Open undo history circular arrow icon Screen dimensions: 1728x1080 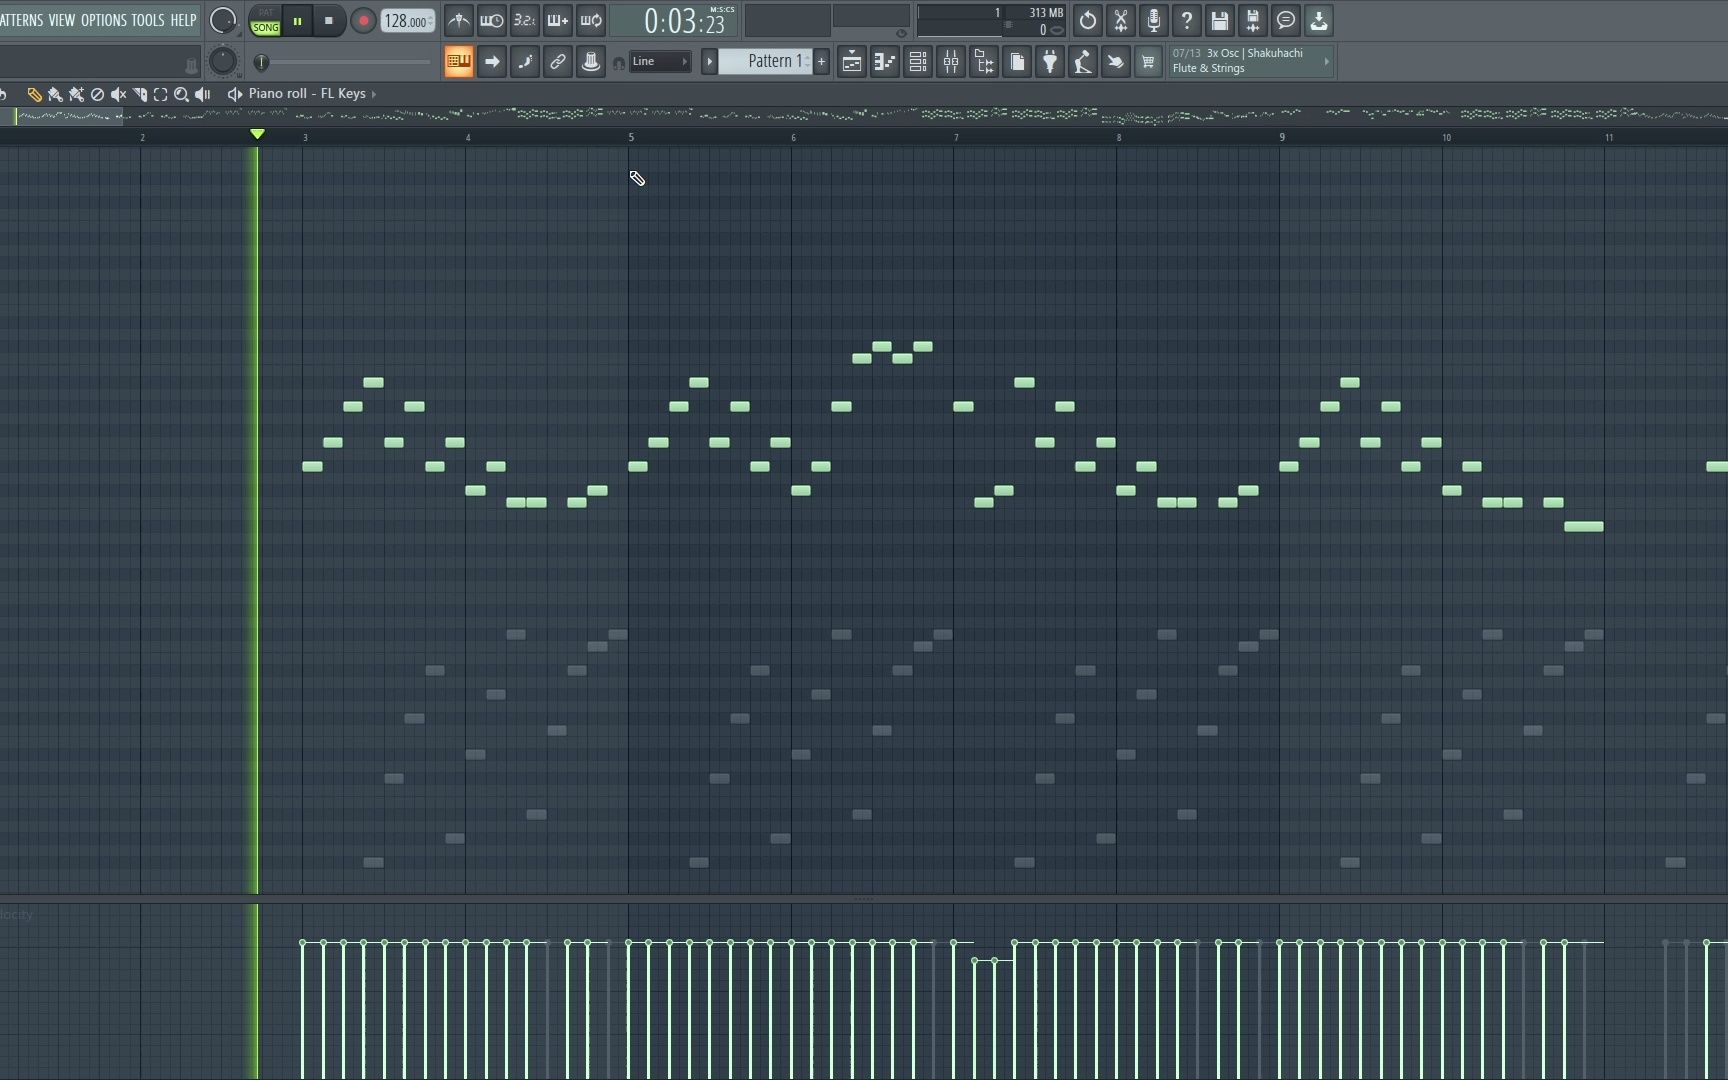(x=1088, y=20)
